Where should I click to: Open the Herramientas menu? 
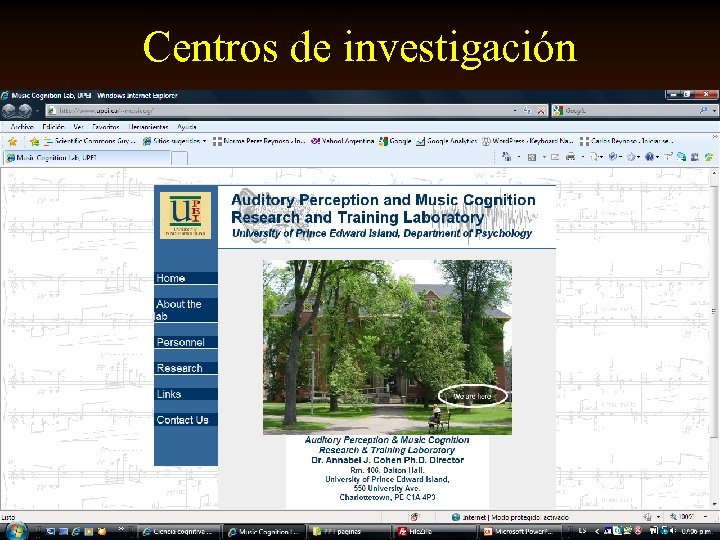tap(148, 127)
